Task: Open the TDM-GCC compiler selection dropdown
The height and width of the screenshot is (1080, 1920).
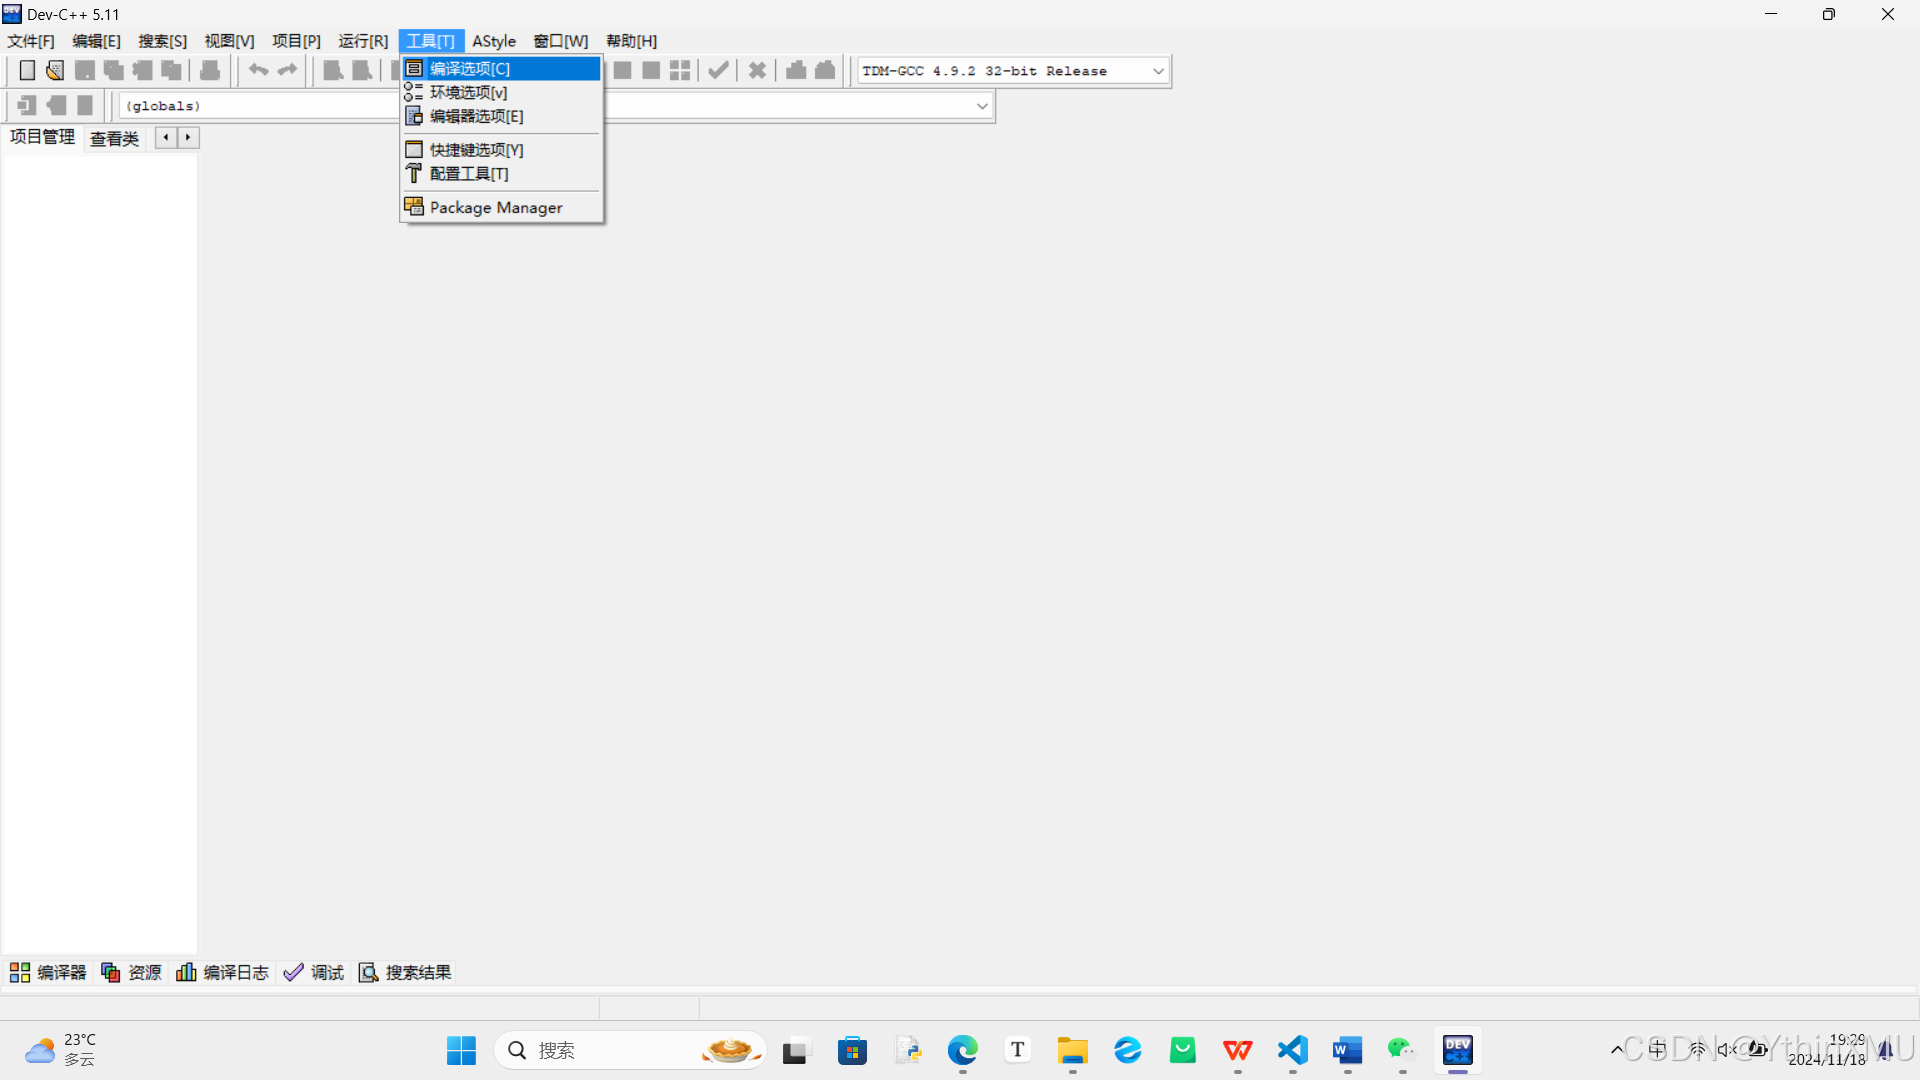Action: click(1158, 71)
